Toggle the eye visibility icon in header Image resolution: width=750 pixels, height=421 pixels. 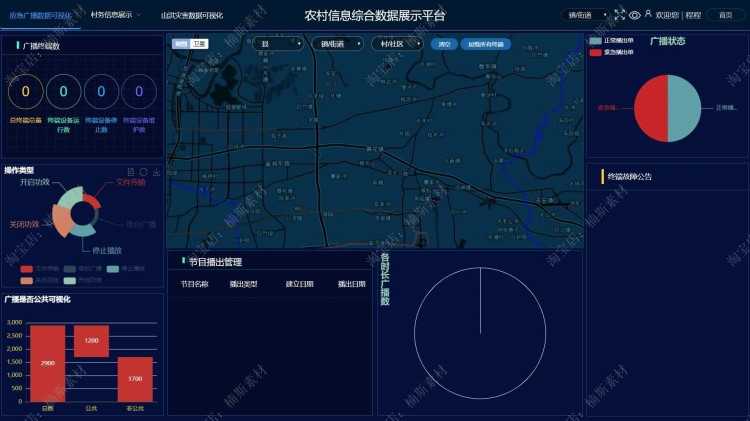coord(634,15)
